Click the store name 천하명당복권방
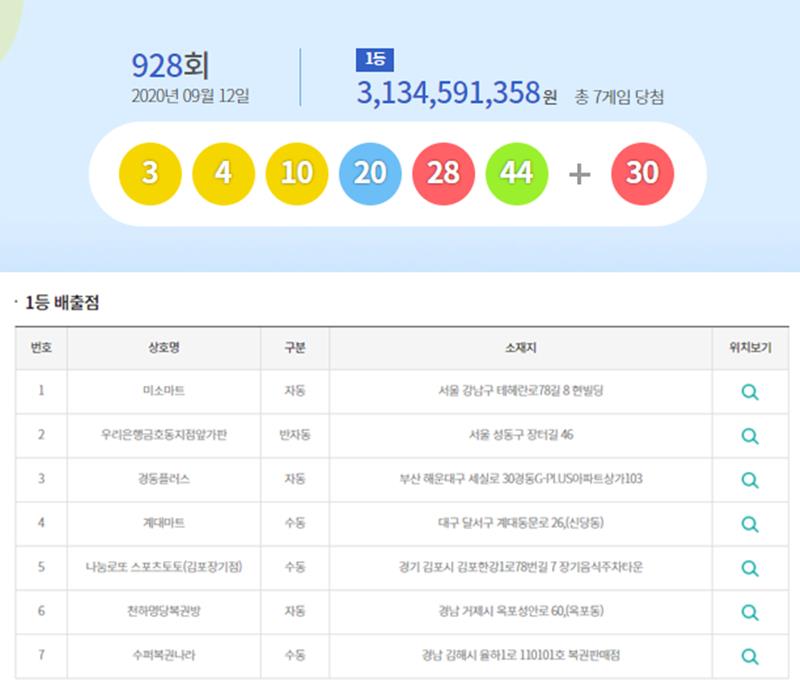Image resolution: width=800 pixels, height=694 pixels. [164, 611]
